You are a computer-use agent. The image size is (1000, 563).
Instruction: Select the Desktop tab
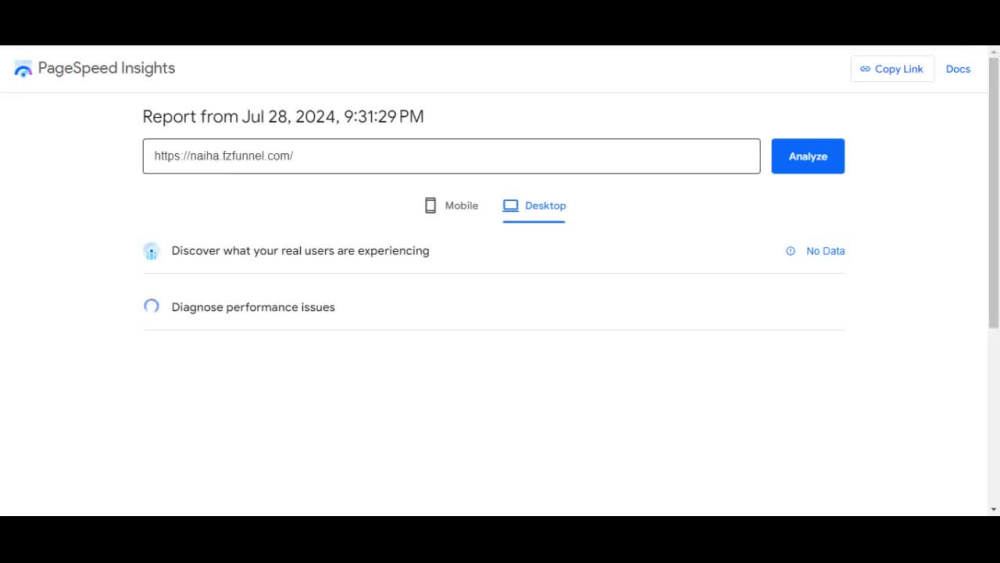pos(534,206)
